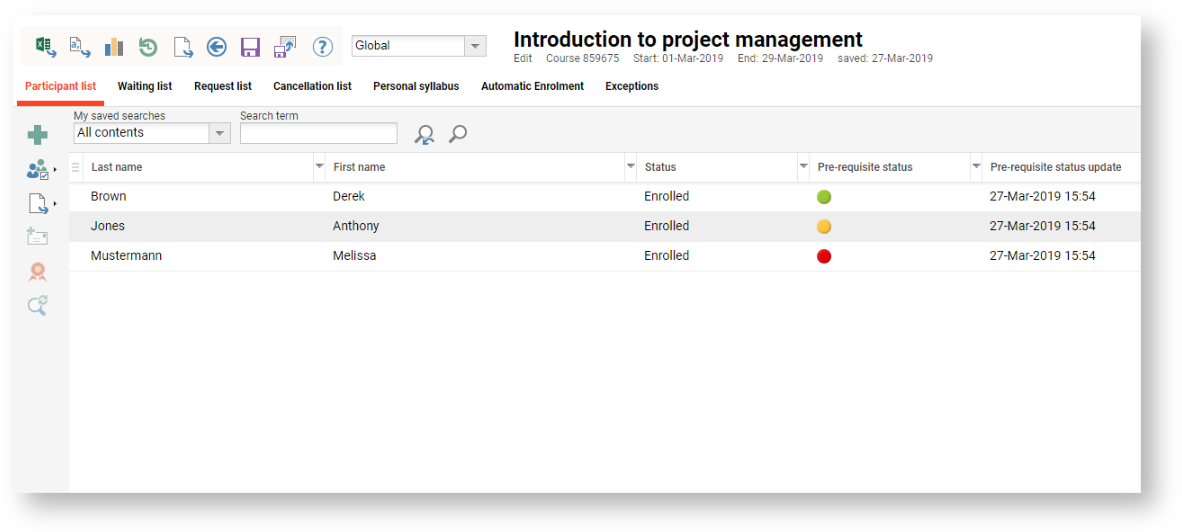Run search with the magnifying glass icon

[x=458, y=133]
